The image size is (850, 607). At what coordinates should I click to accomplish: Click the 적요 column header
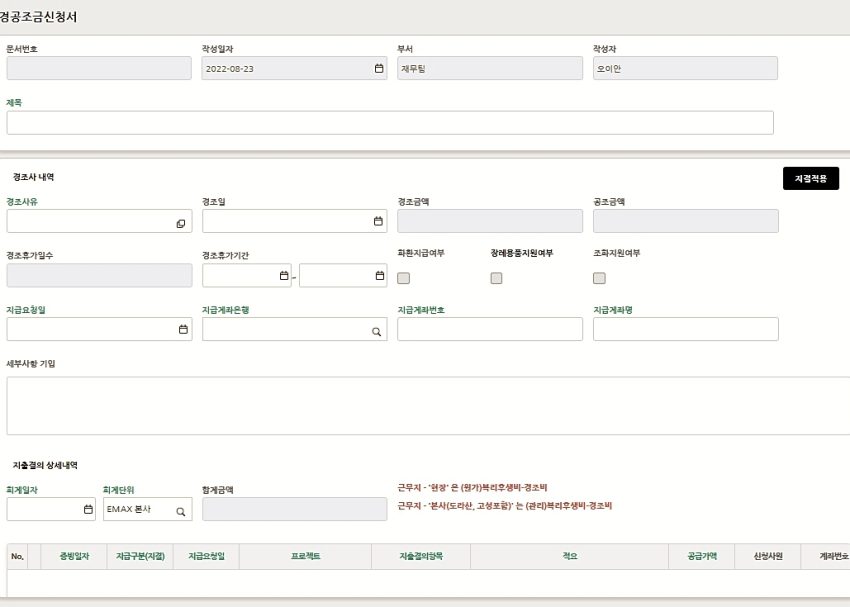[x=570, y=557]
